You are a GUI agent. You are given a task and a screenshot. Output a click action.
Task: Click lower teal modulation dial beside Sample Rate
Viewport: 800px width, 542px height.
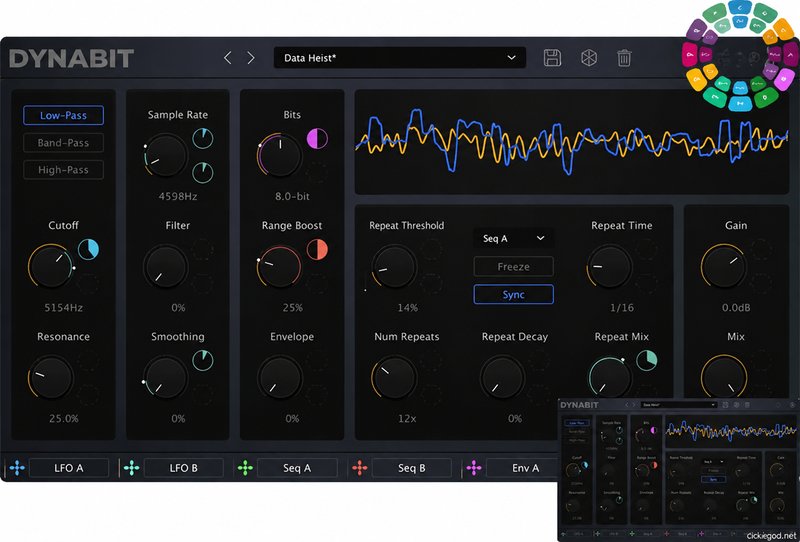tap(203, 173)
